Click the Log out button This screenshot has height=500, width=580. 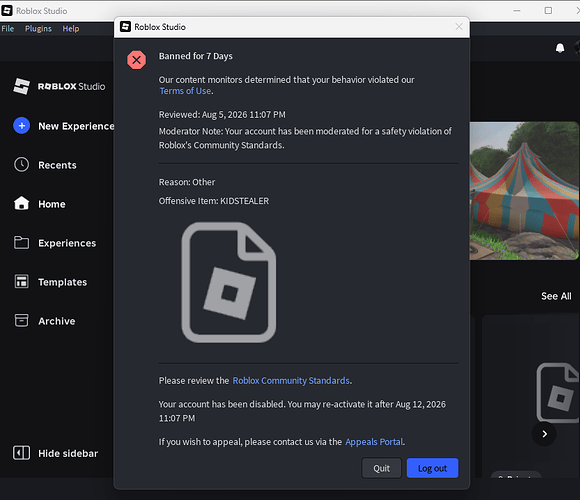432,468
